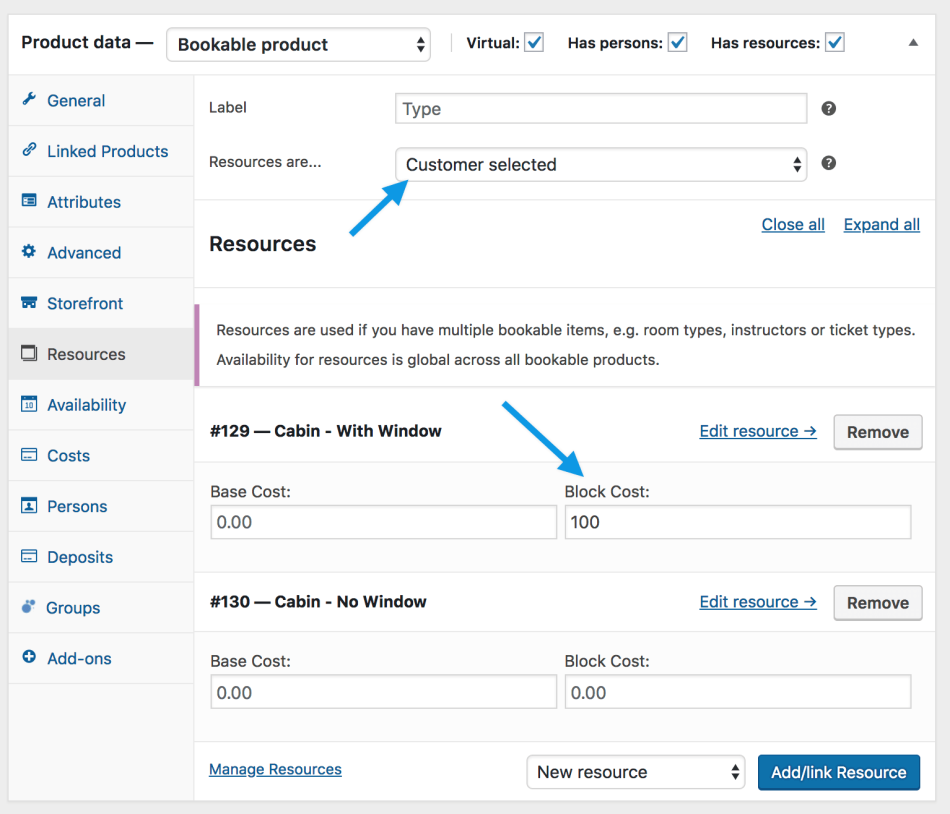Click the Linked Products link icon
The image size is (950, 814).
pyautogui.click(x=29, y=151)
